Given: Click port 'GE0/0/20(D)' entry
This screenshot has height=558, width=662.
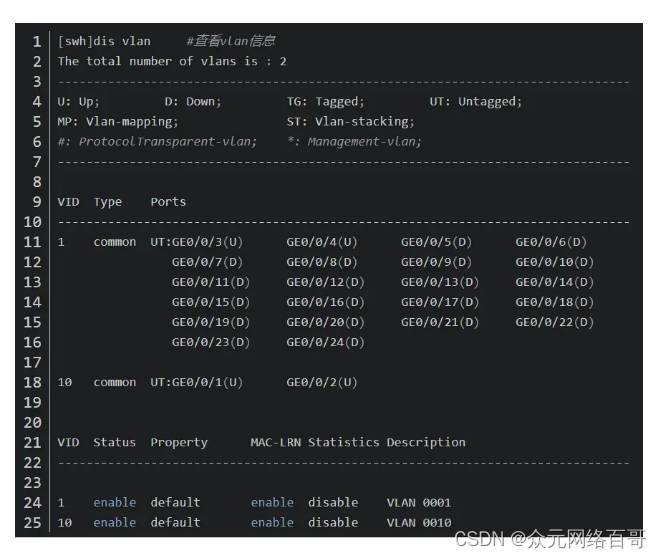Looking at the screenshot, I should [326, 322].
